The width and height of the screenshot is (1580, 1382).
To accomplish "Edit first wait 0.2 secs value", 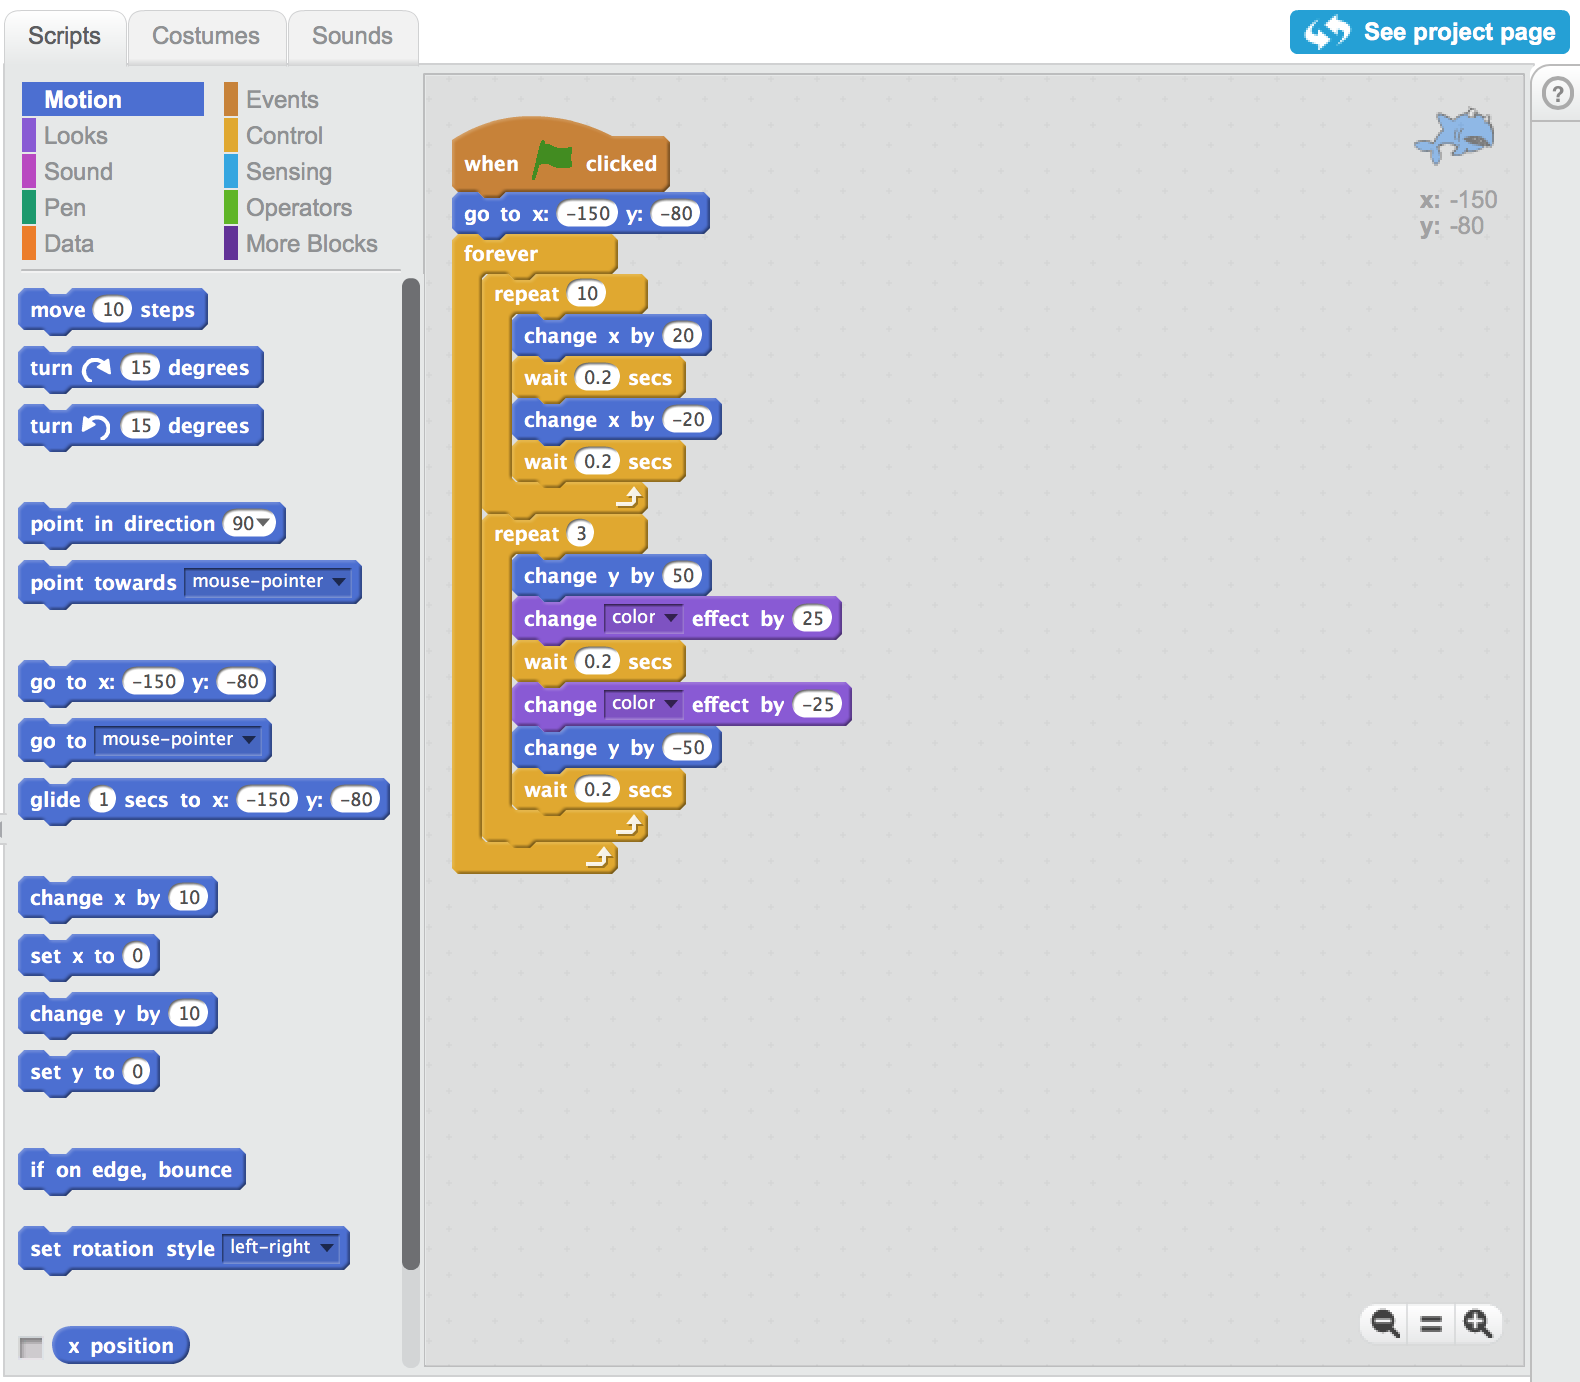I will [597, 378].
